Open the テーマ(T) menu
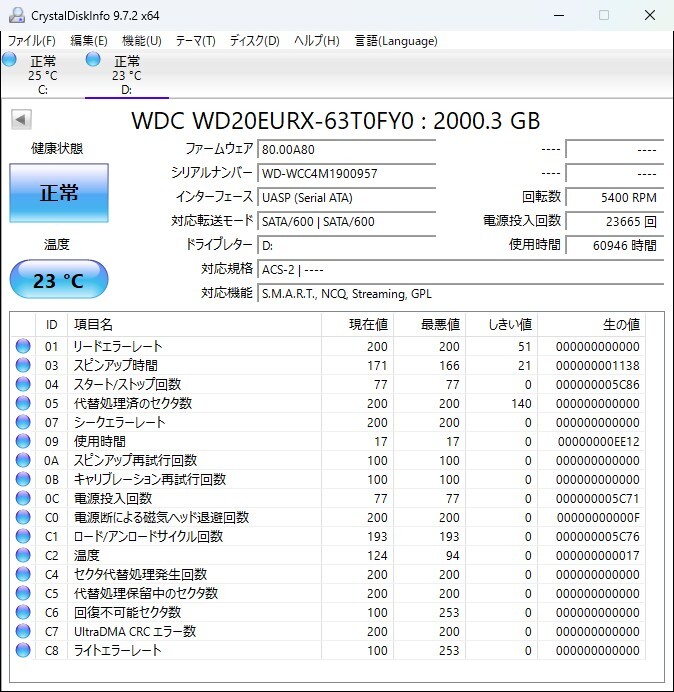 coord(195,41)
